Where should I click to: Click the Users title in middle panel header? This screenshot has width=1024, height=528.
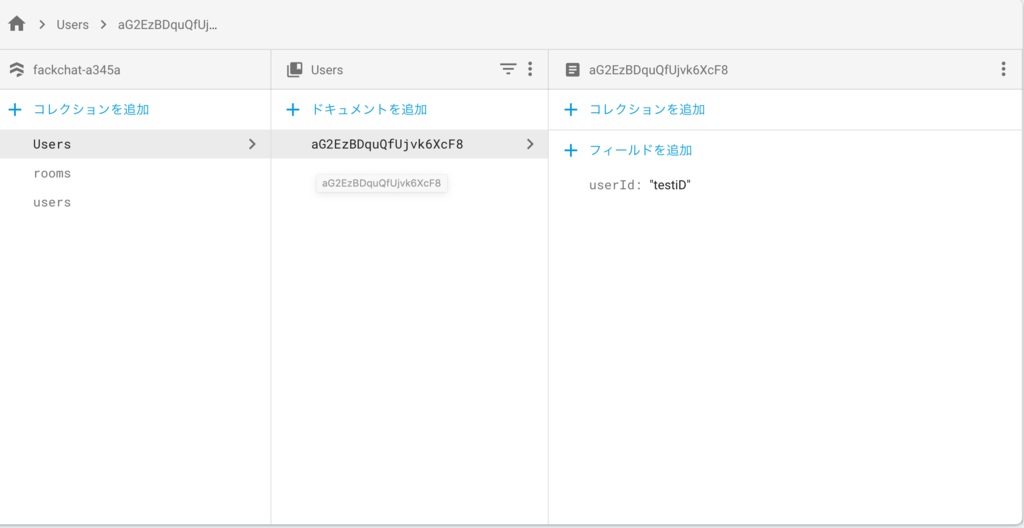(x=327, y=69)
